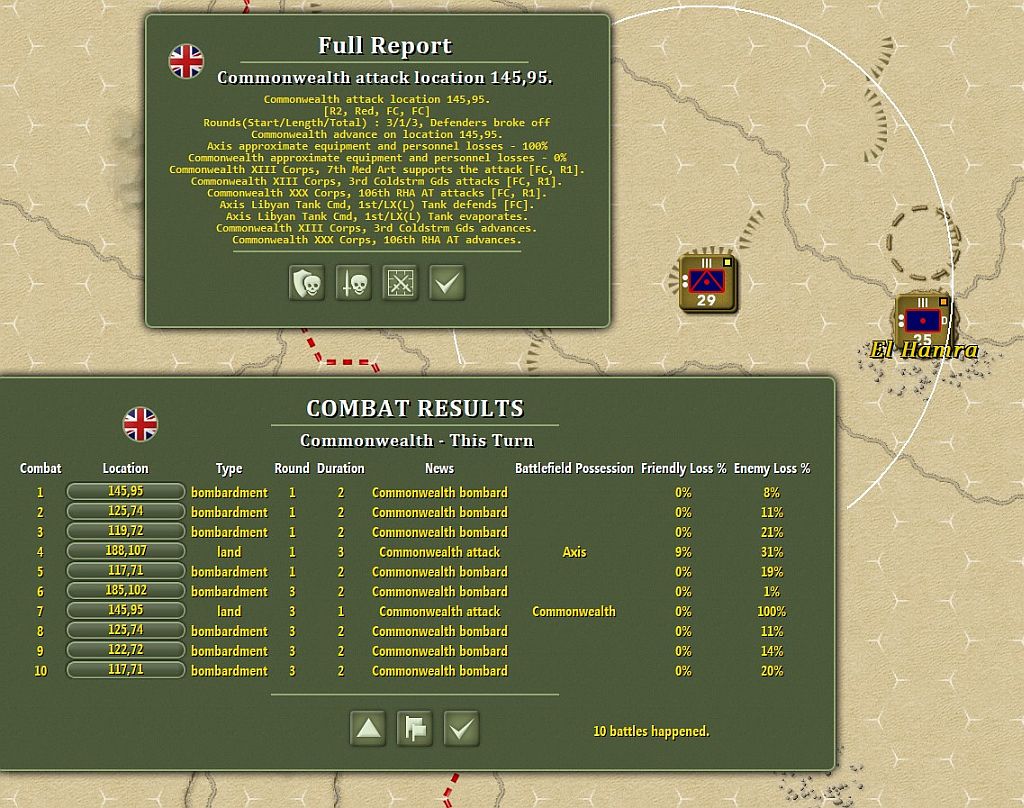Click the Round column header

point(292,468)
